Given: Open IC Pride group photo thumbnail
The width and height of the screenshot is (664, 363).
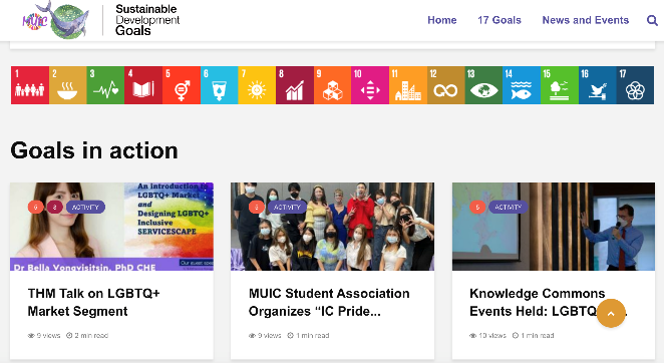Looking at the screenshot, I should pos(332,227).
